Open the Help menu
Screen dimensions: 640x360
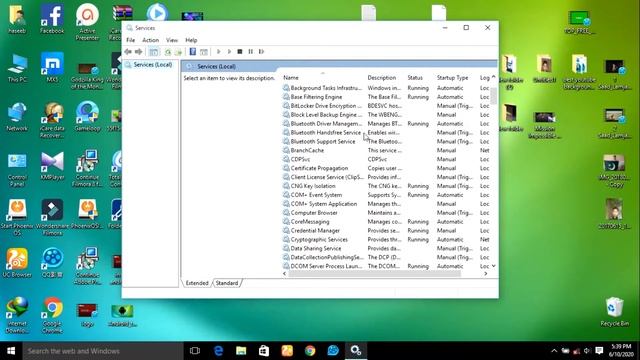(191, 40)
